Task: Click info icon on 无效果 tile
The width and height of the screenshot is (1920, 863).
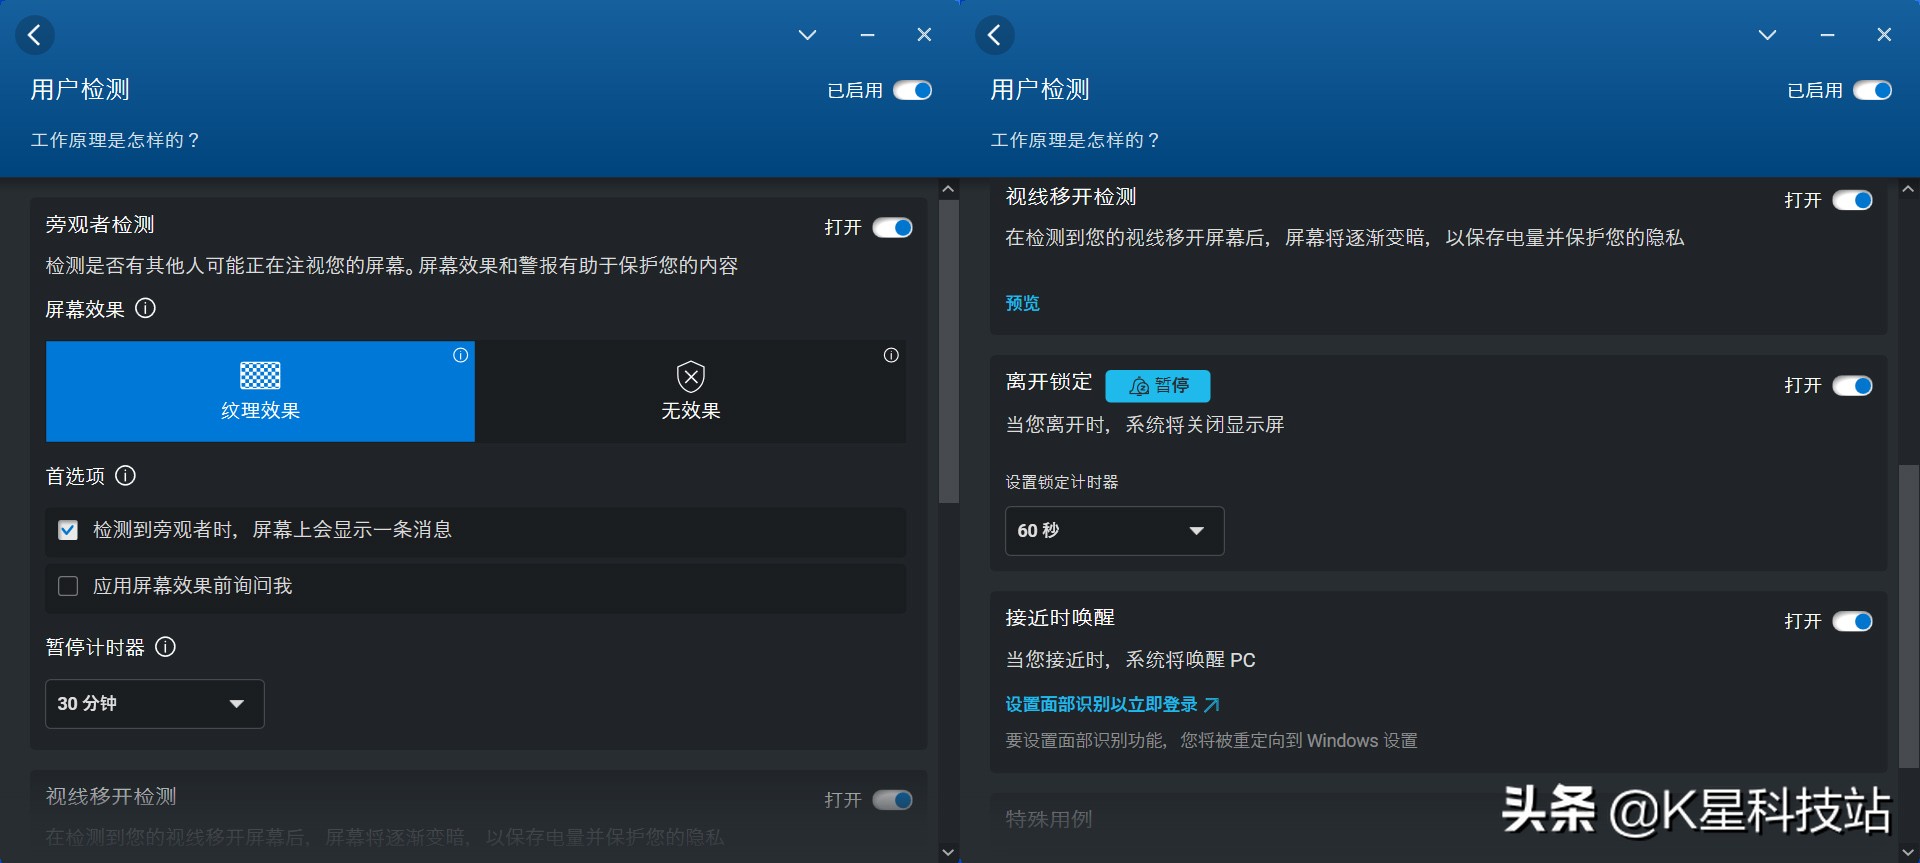Action: pos(891,355)
